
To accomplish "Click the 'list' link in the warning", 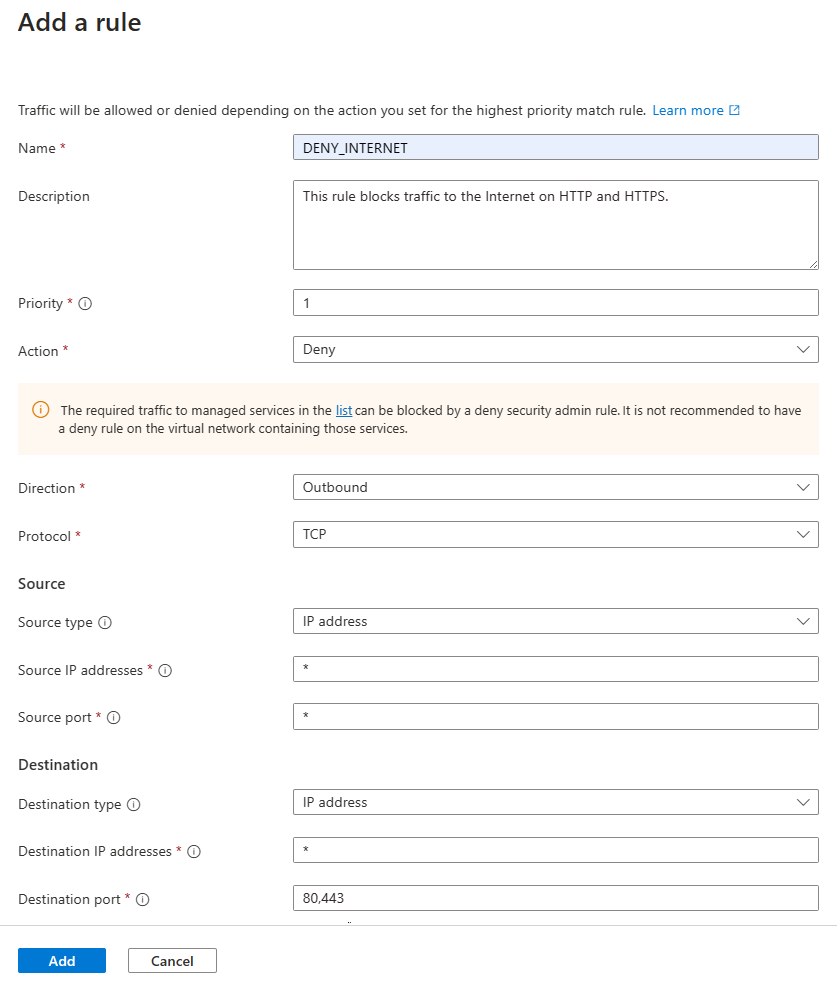I will [344, 410].
